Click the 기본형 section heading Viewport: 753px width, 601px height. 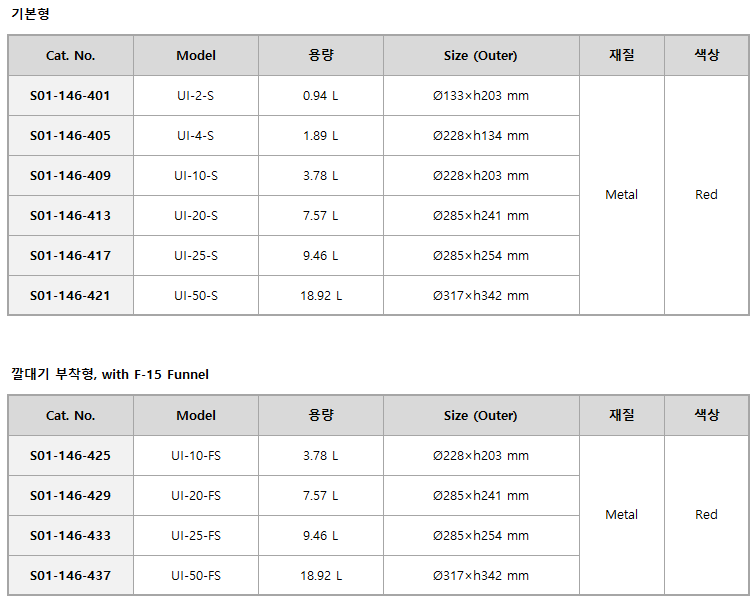pos(30,13)
